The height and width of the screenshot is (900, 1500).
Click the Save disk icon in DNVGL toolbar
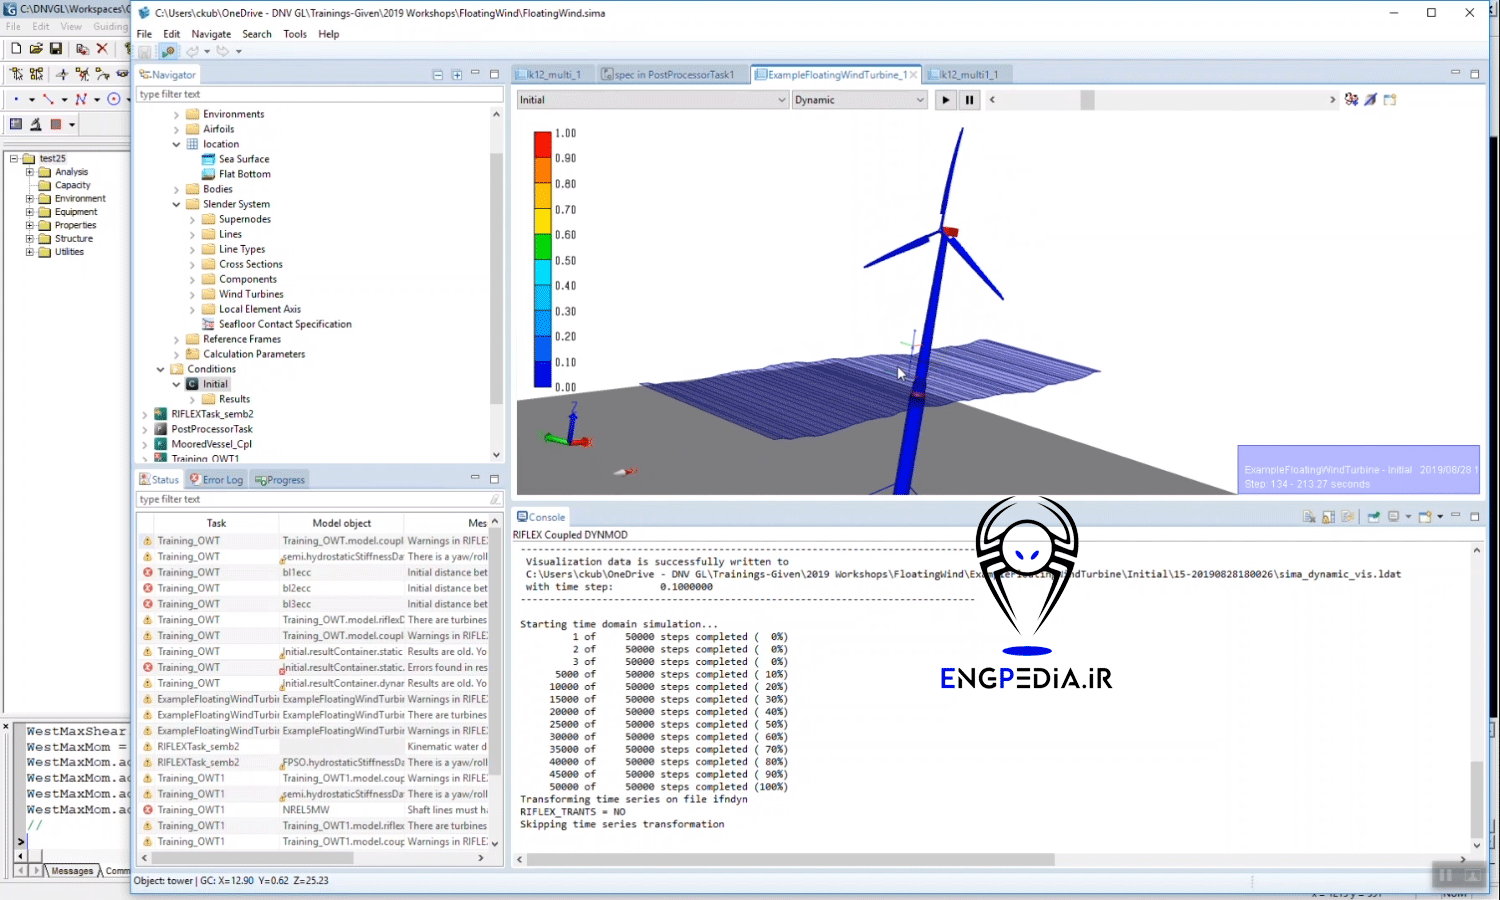click(x=56, y=48)
